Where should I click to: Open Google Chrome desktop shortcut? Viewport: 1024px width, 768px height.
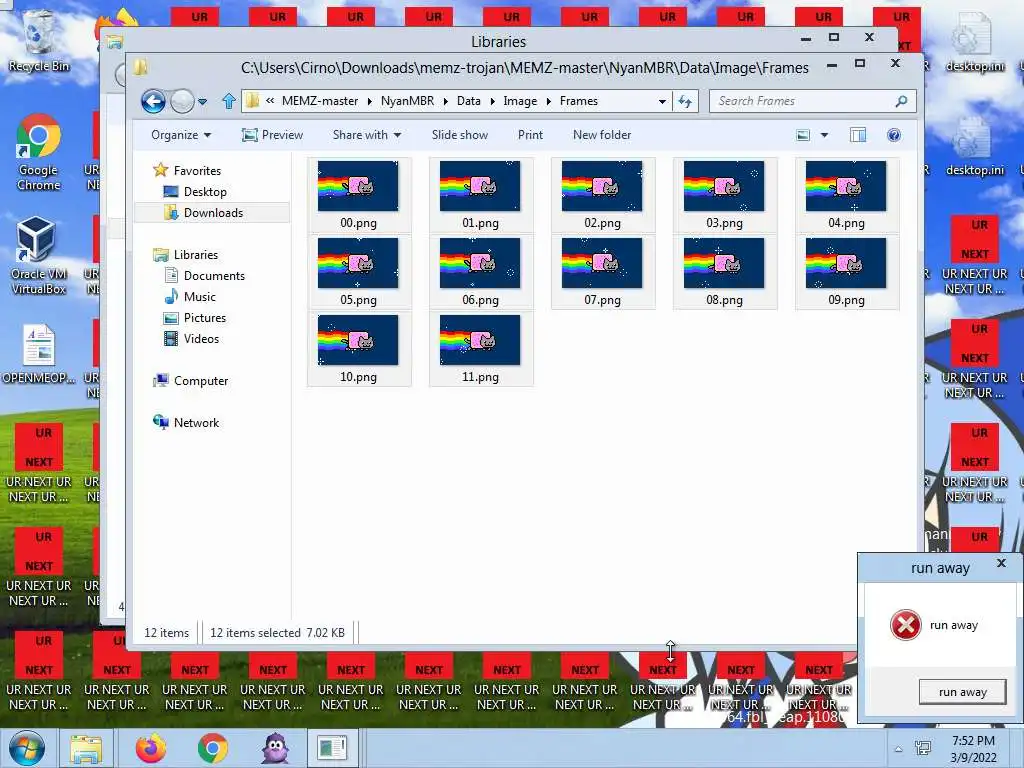tap(39, 152)
